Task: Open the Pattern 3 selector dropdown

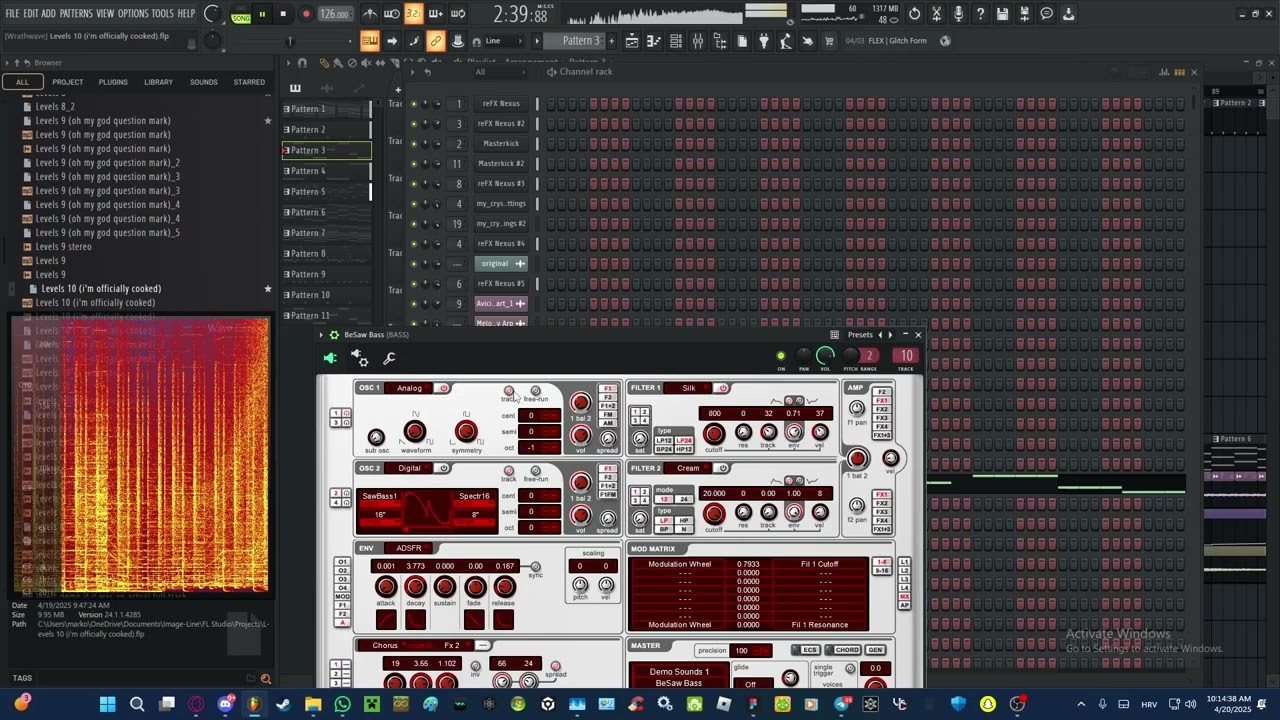Action: [x=581, y=41]
